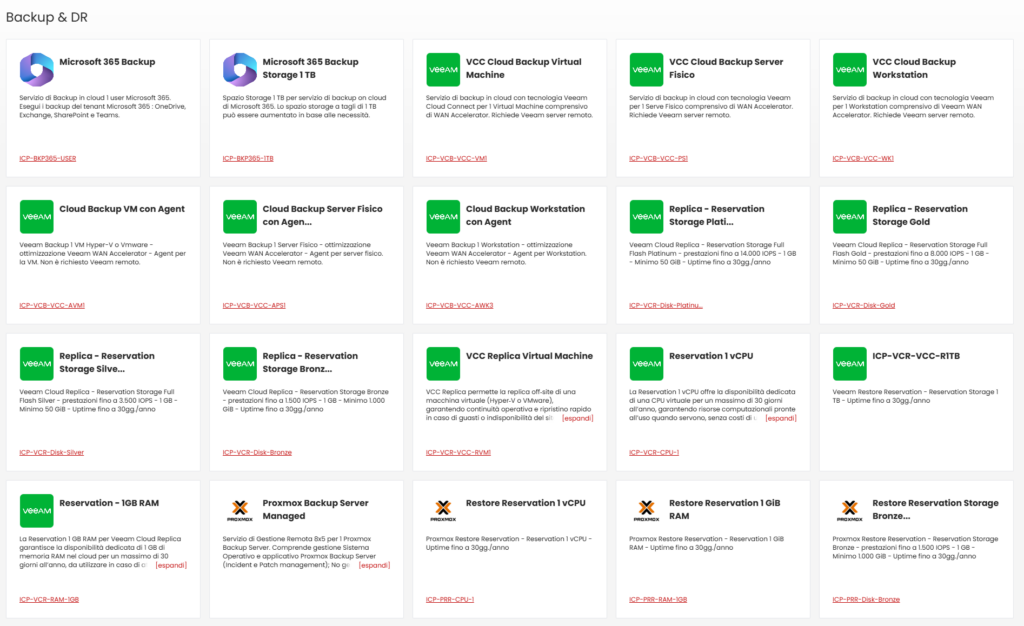Expand the Reservation 1 vCPU description
Image resolution: width=1024 pixels, height=626 pixels.
(781, 418)
